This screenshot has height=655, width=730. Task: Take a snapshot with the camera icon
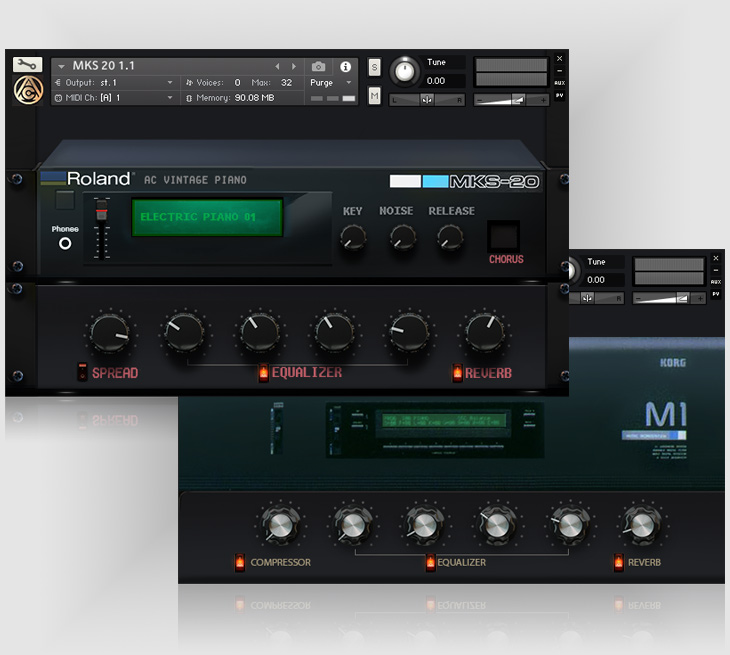click(x=318, y=67)
